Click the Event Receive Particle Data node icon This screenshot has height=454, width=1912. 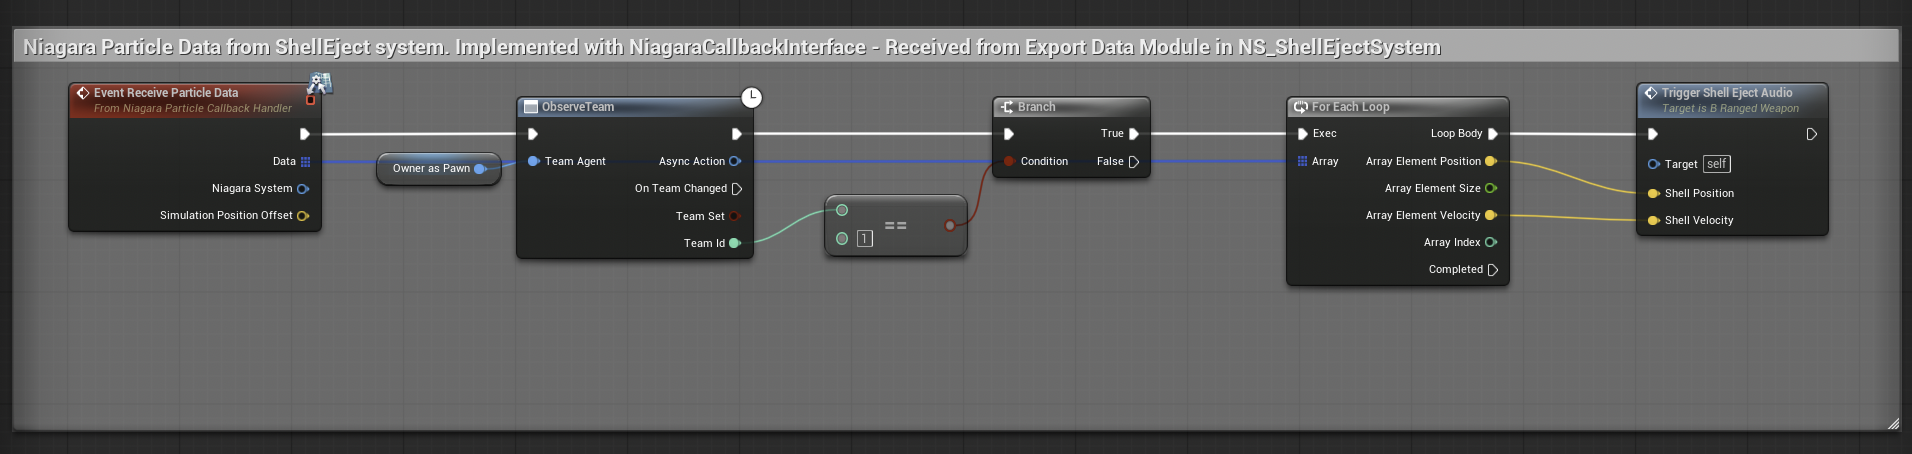click(83, 93)
